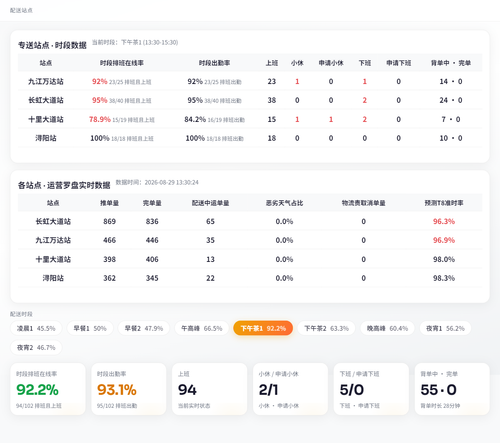Viewport: 500px width, 443px height.
Task: Open the 下班 / 申请下班 5/0 card
Action: [x=371, y=389]
